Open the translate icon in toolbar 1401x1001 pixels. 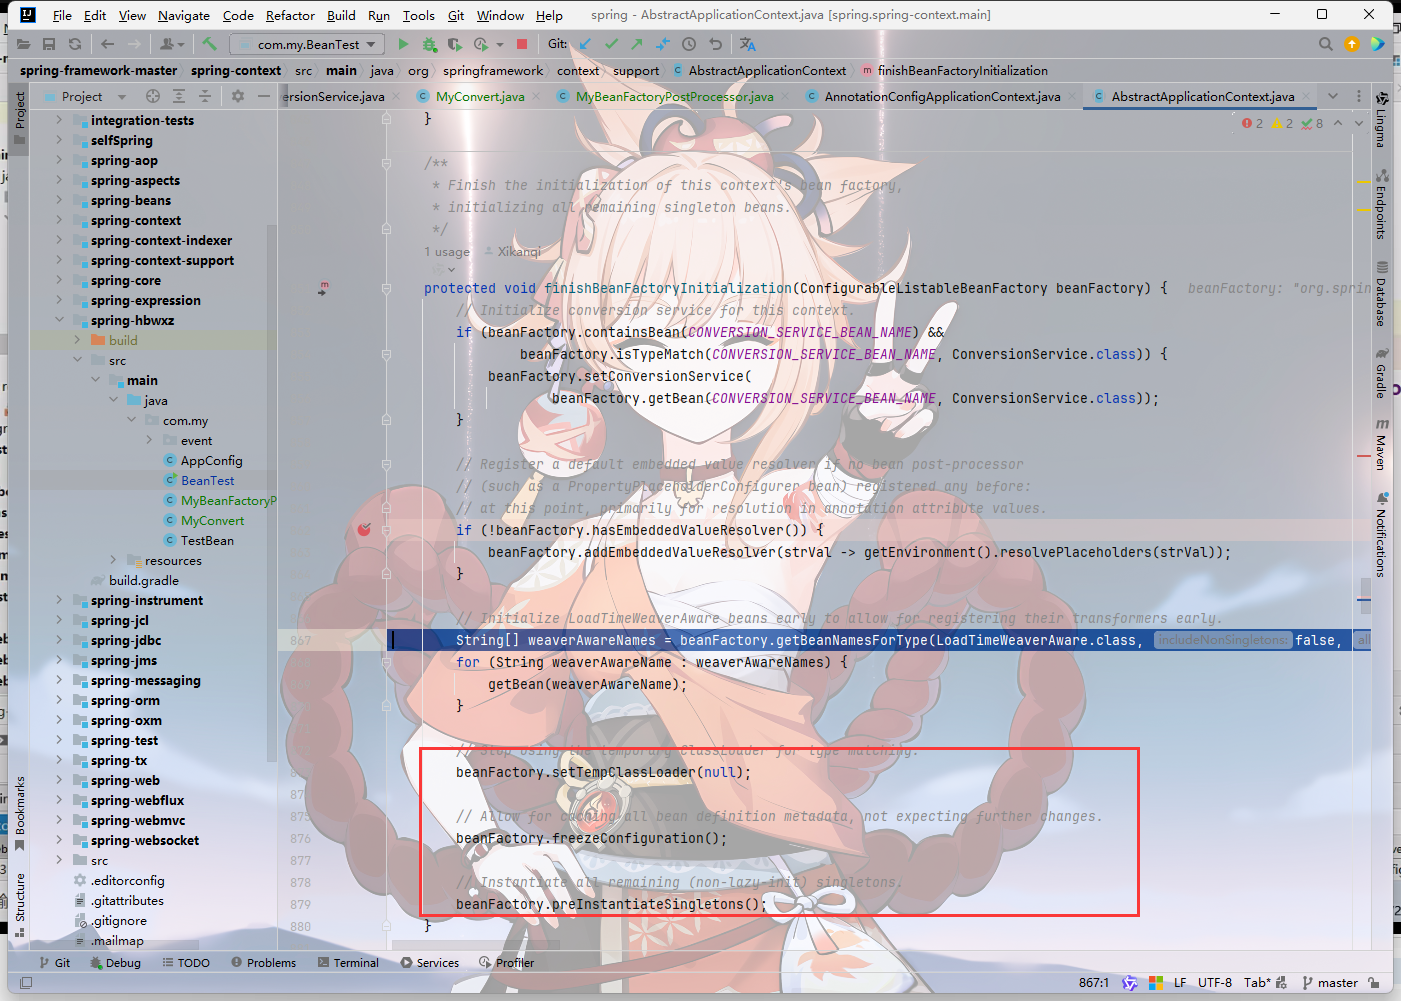coord(747,44)
